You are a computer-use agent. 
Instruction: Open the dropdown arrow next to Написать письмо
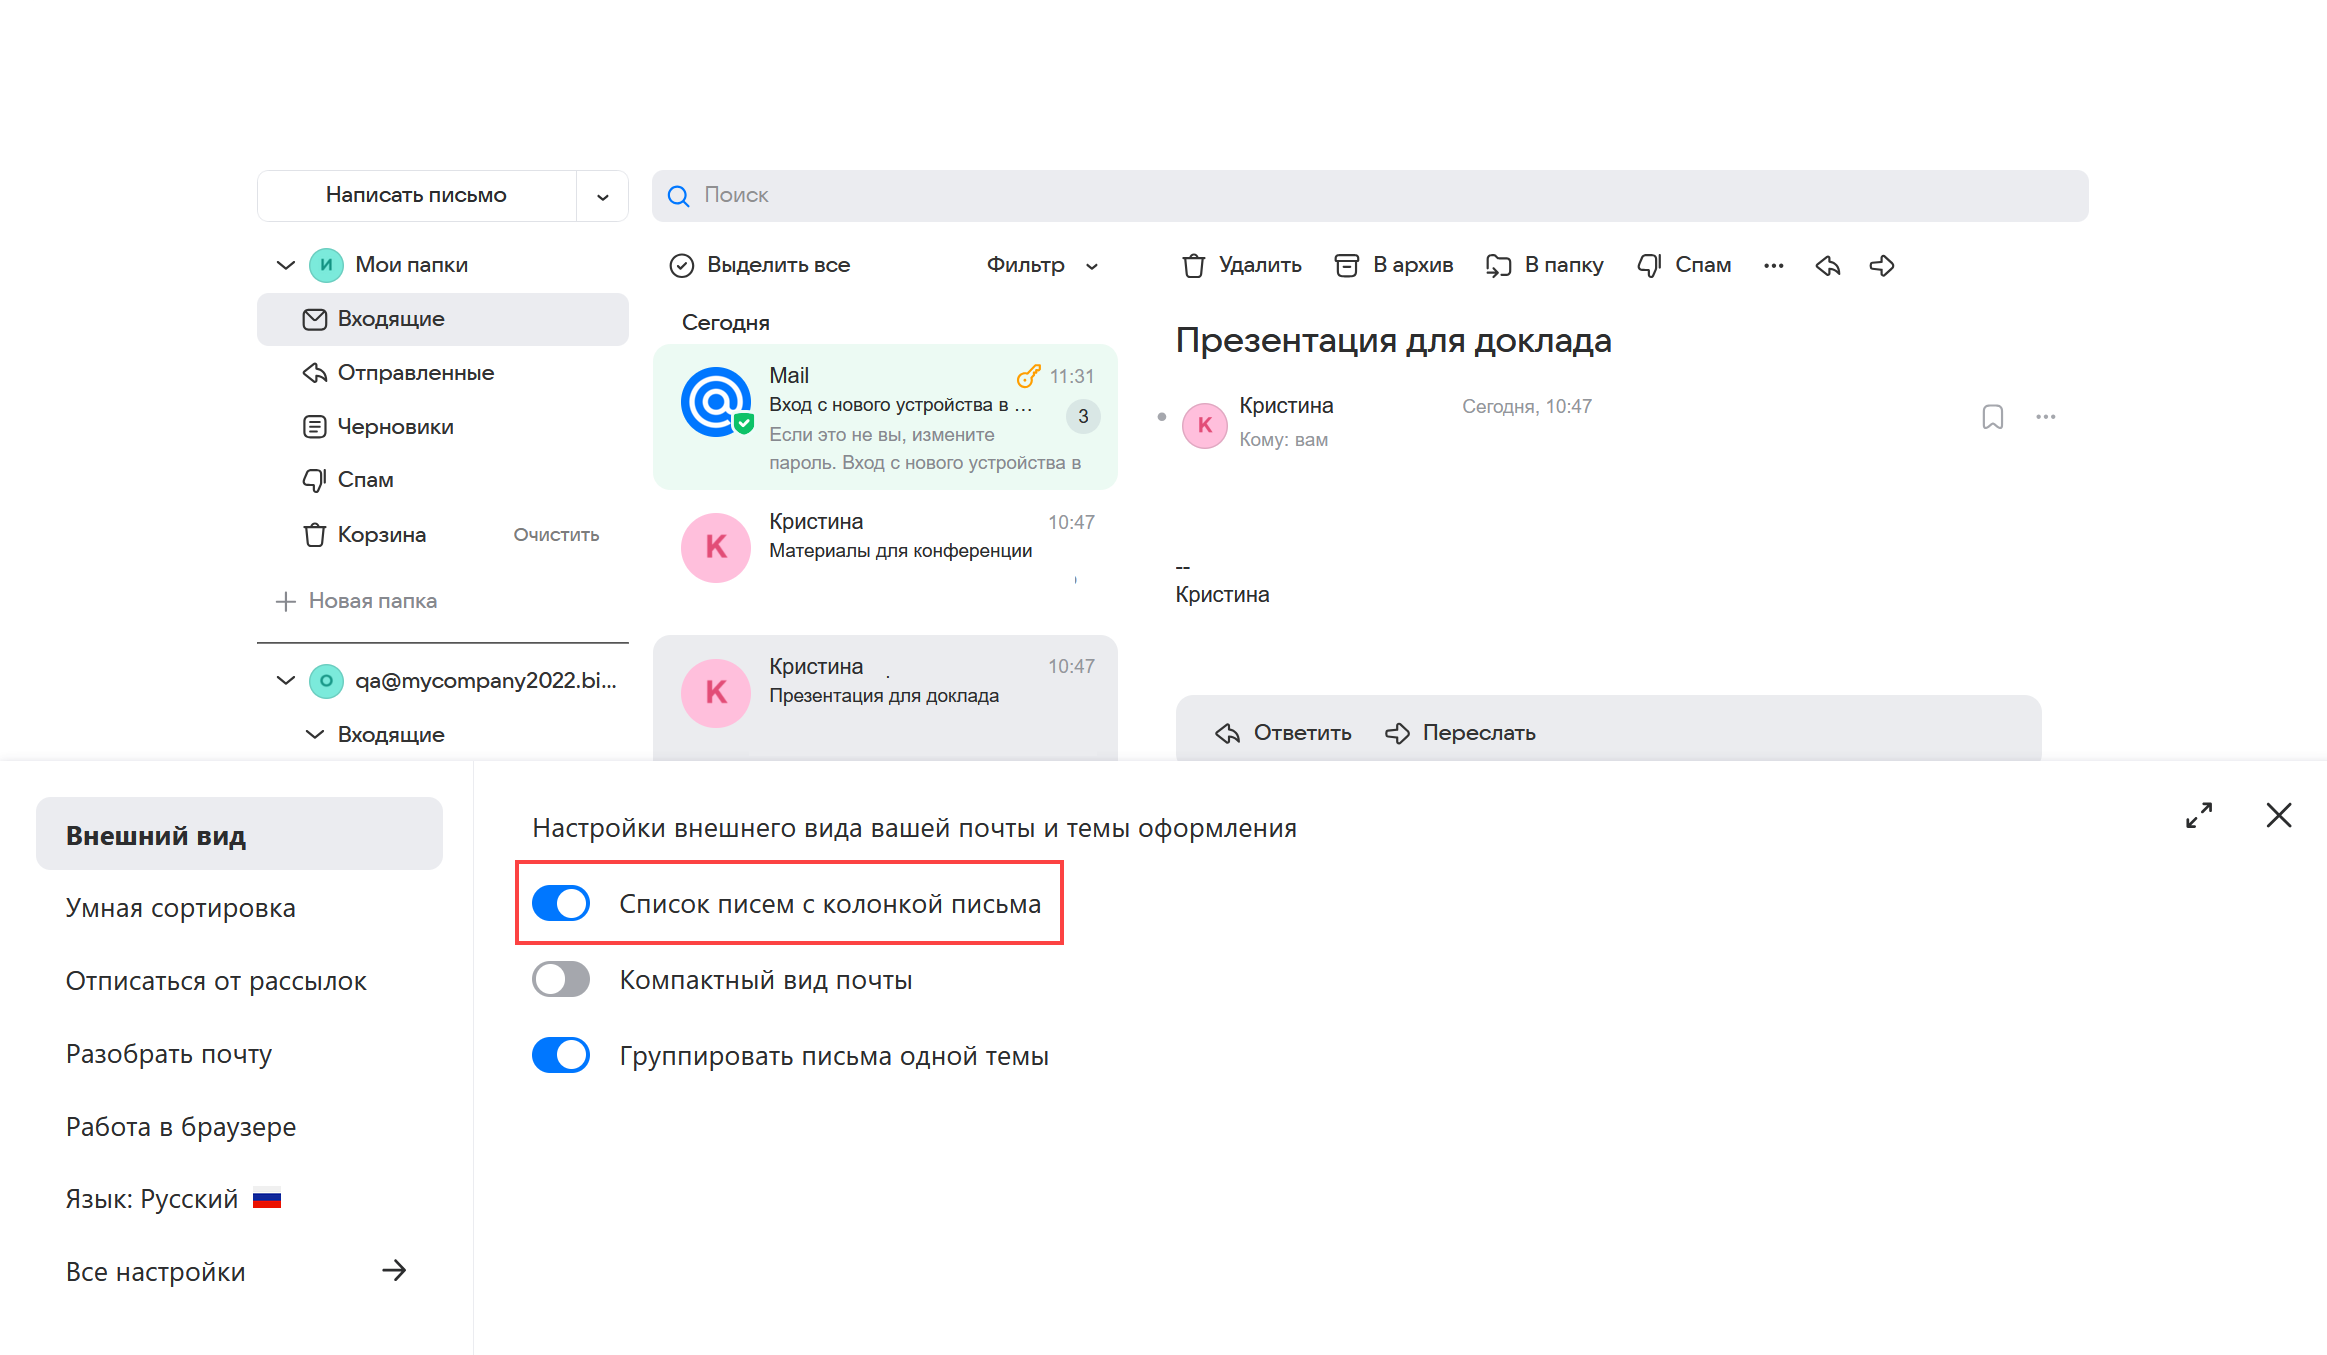pyautogui.click(x=602, y=196)
